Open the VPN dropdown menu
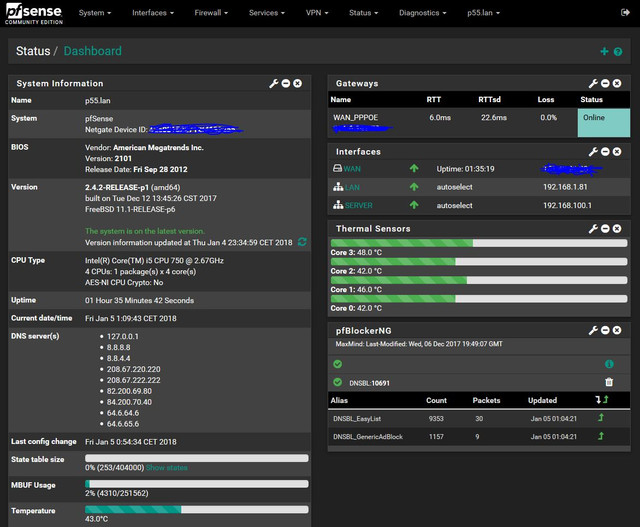640x527 pixels. [x=317, y=13]
